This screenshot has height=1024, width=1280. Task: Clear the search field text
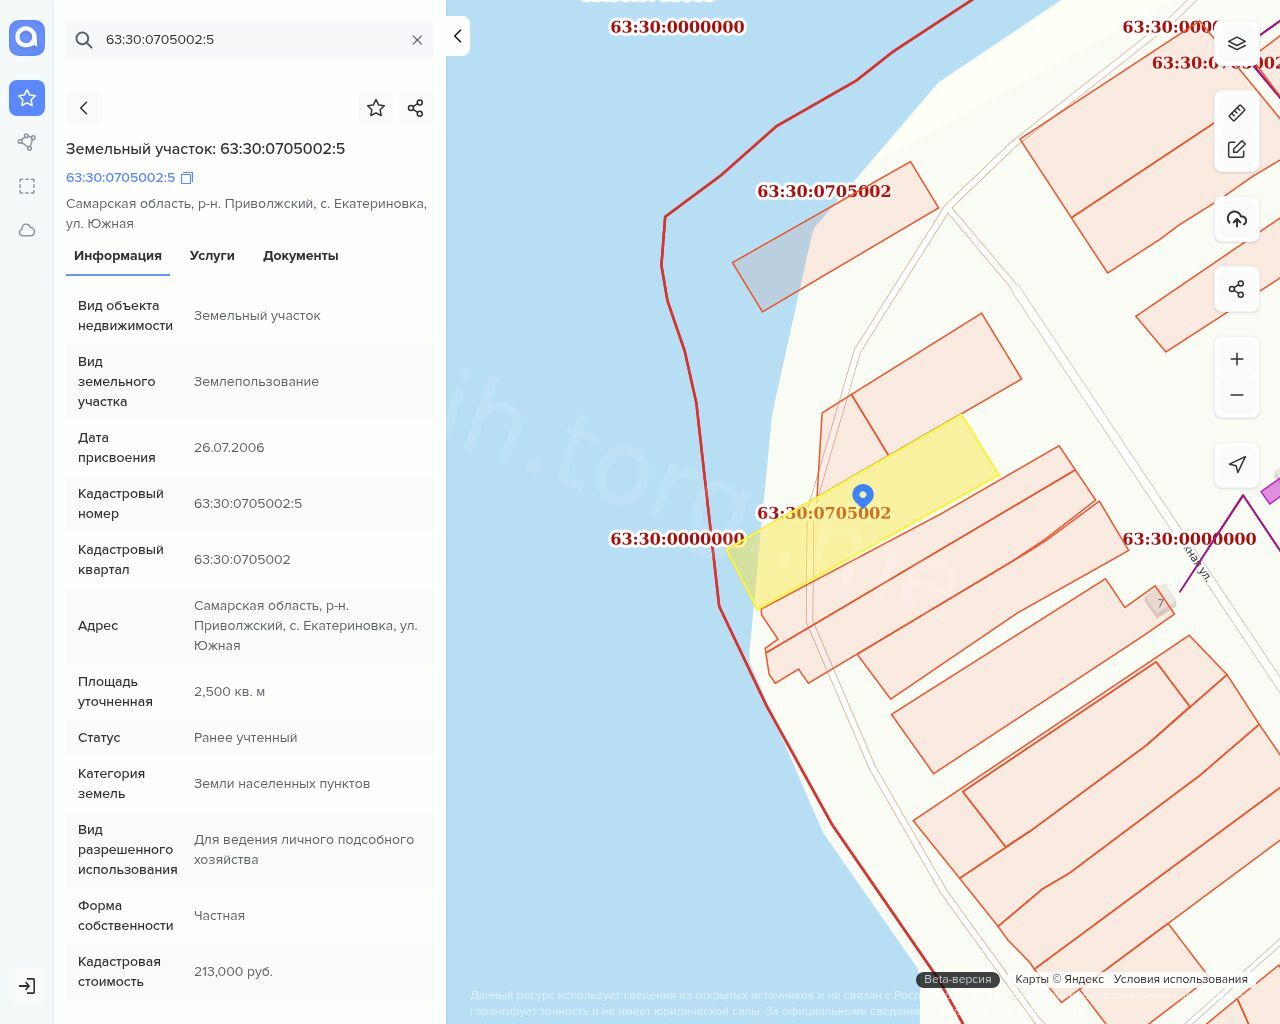417,40
